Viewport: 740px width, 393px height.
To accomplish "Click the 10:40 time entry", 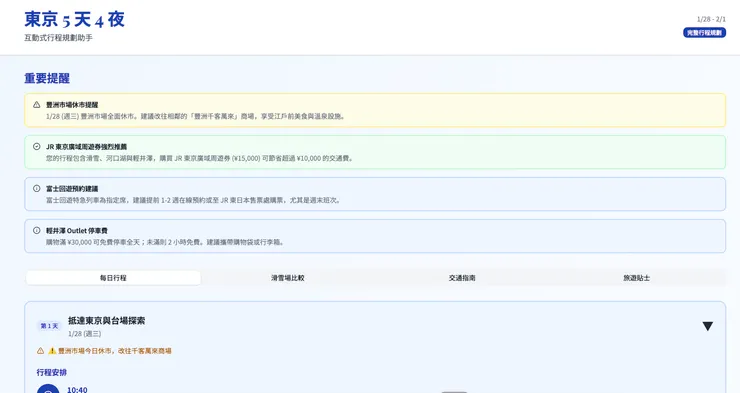I will point(77,390).
